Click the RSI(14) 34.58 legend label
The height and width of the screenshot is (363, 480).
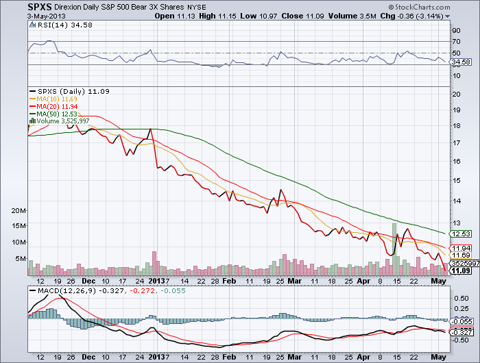pyautogui.click(x=65, y=25)
